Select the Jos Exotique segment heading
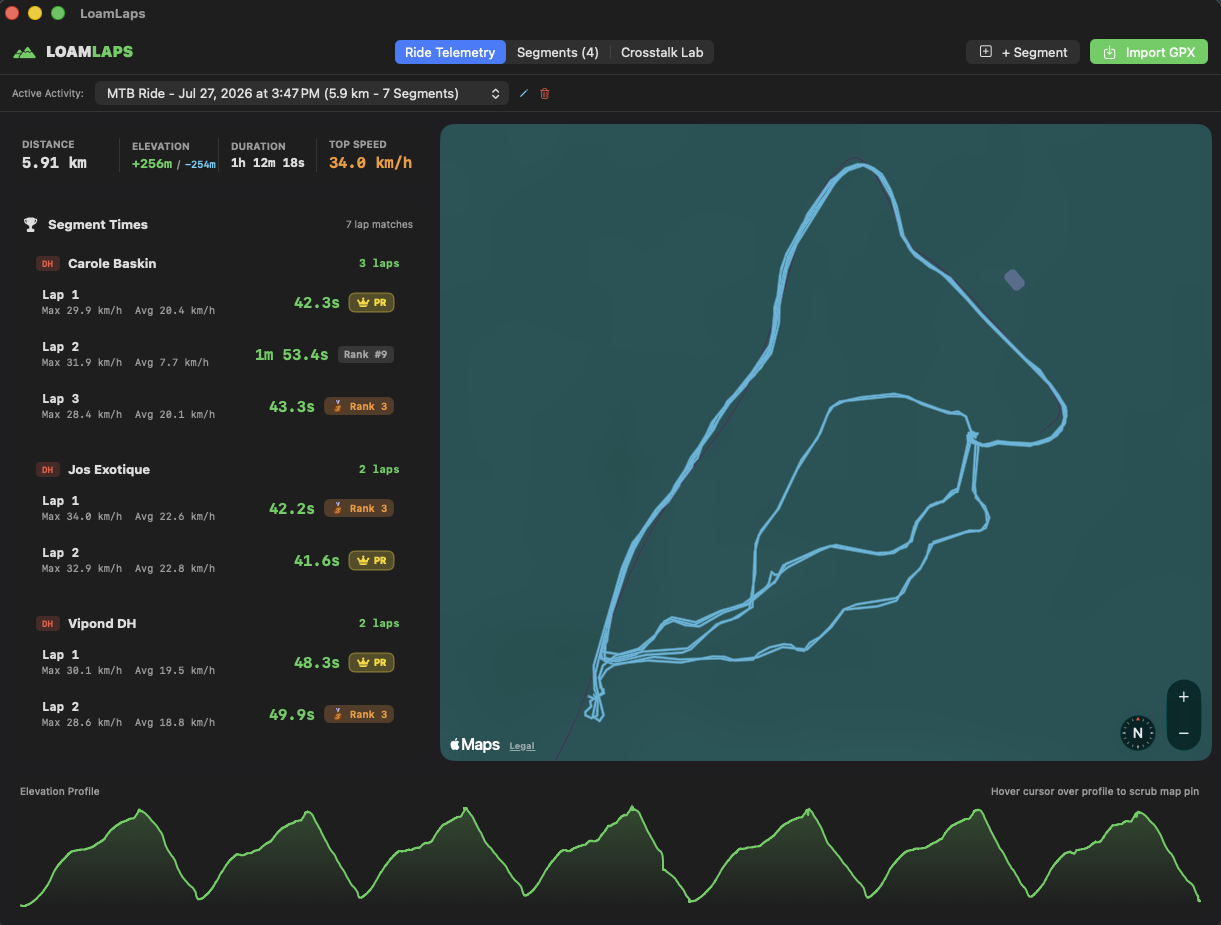Screen dimensions: 1221x925 pos(109,470)
